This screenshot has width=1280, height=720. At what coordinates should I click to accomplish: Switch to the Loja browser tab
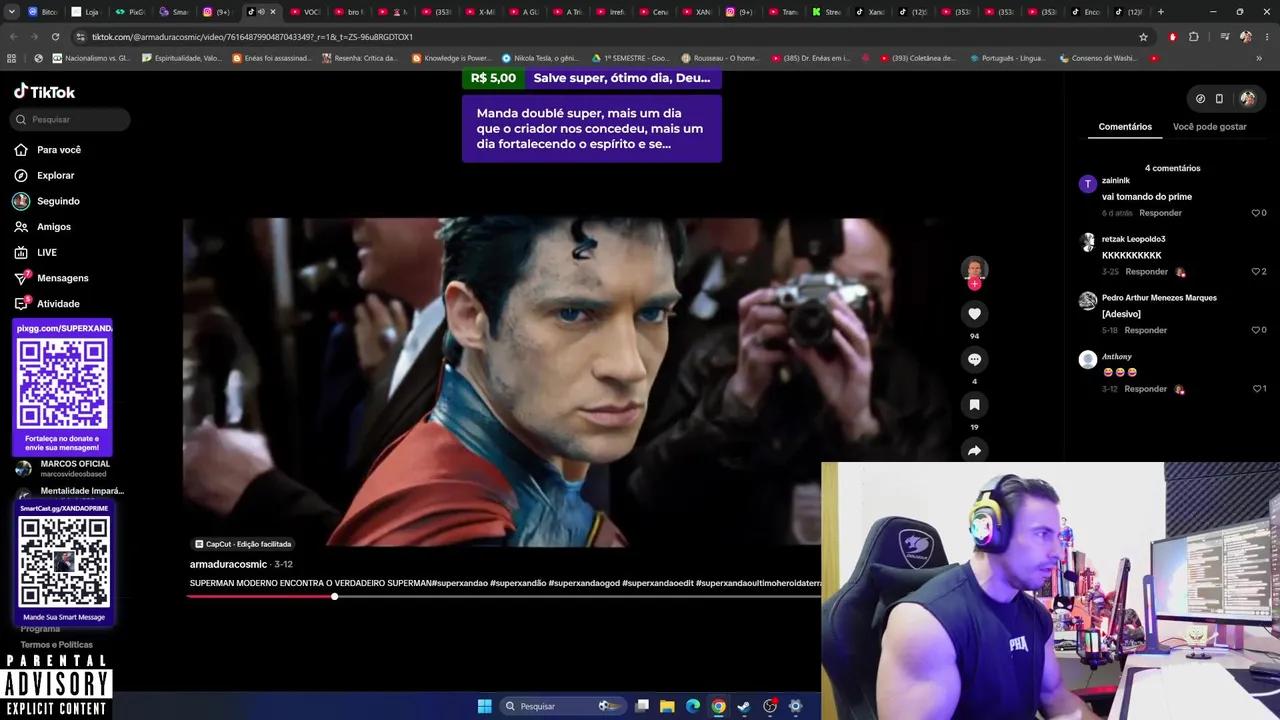[87, 12]
